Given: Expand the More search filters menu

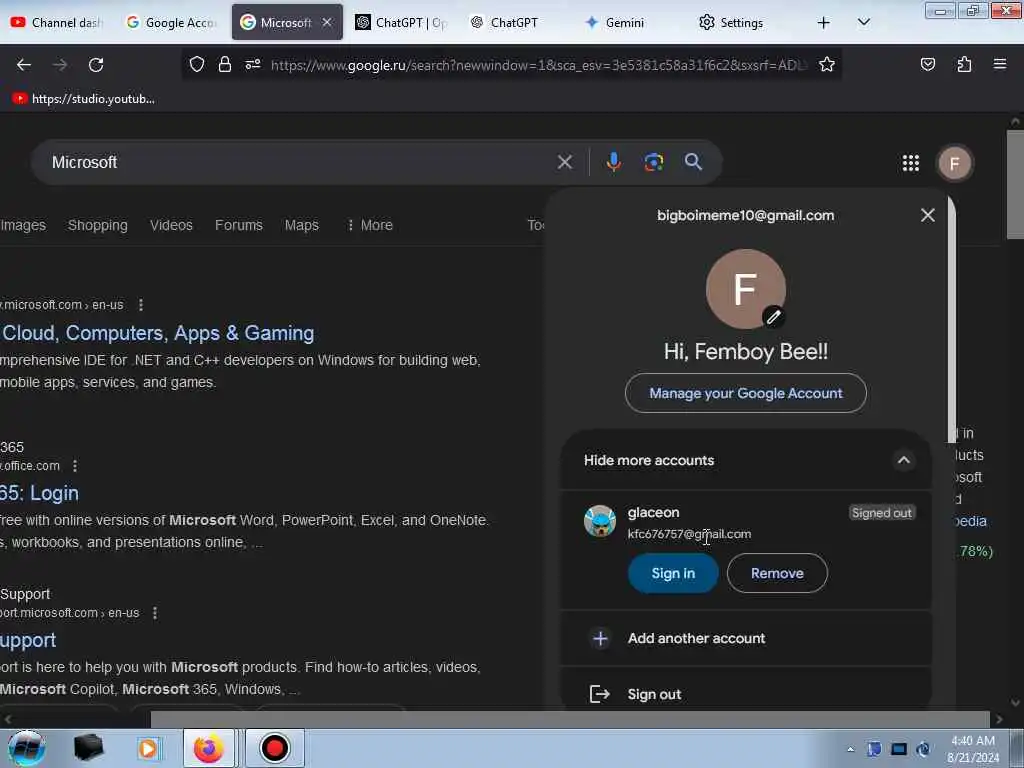Looking at the screenshot, I should point(370,225).
